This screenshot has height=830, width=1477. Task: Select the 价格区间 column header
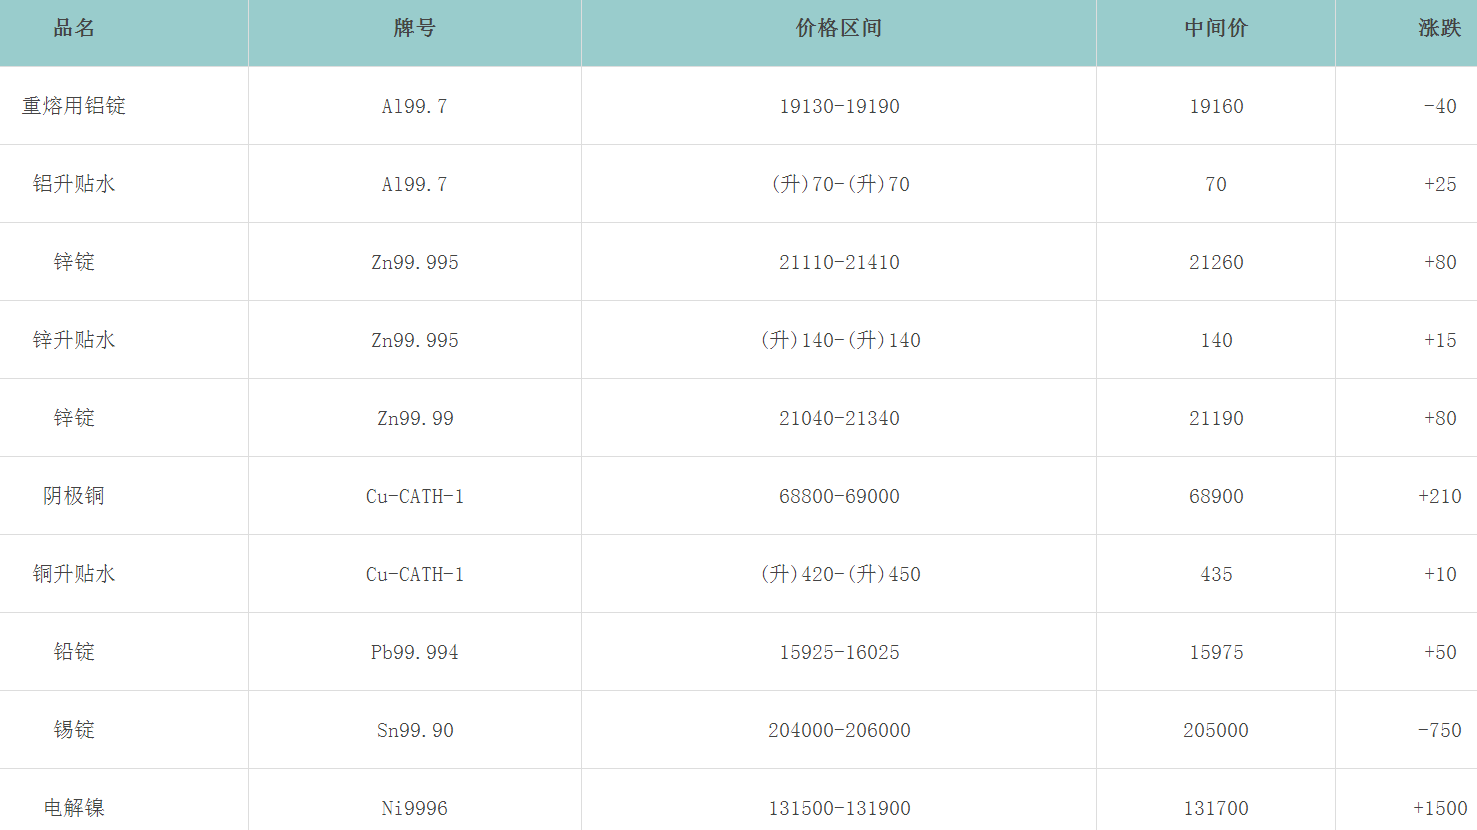[839, 28]
